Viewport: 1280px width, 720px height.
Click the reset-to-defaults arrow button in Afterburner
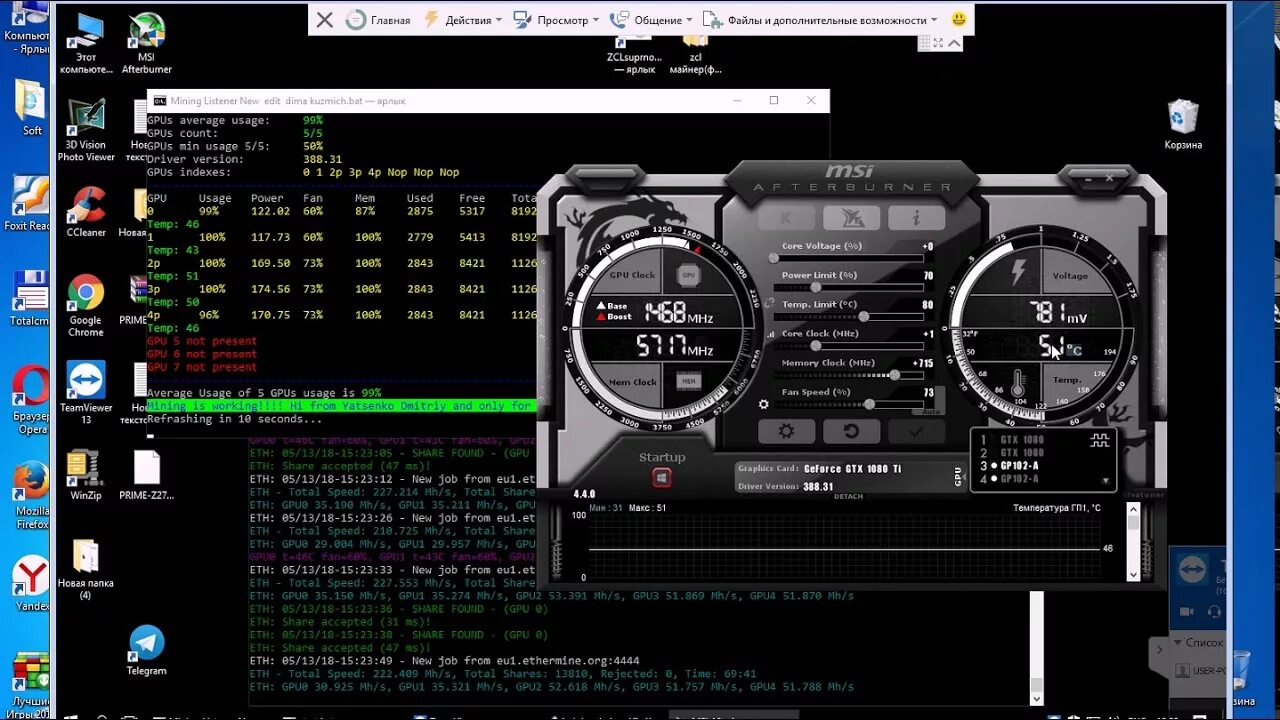coord(851,431)
